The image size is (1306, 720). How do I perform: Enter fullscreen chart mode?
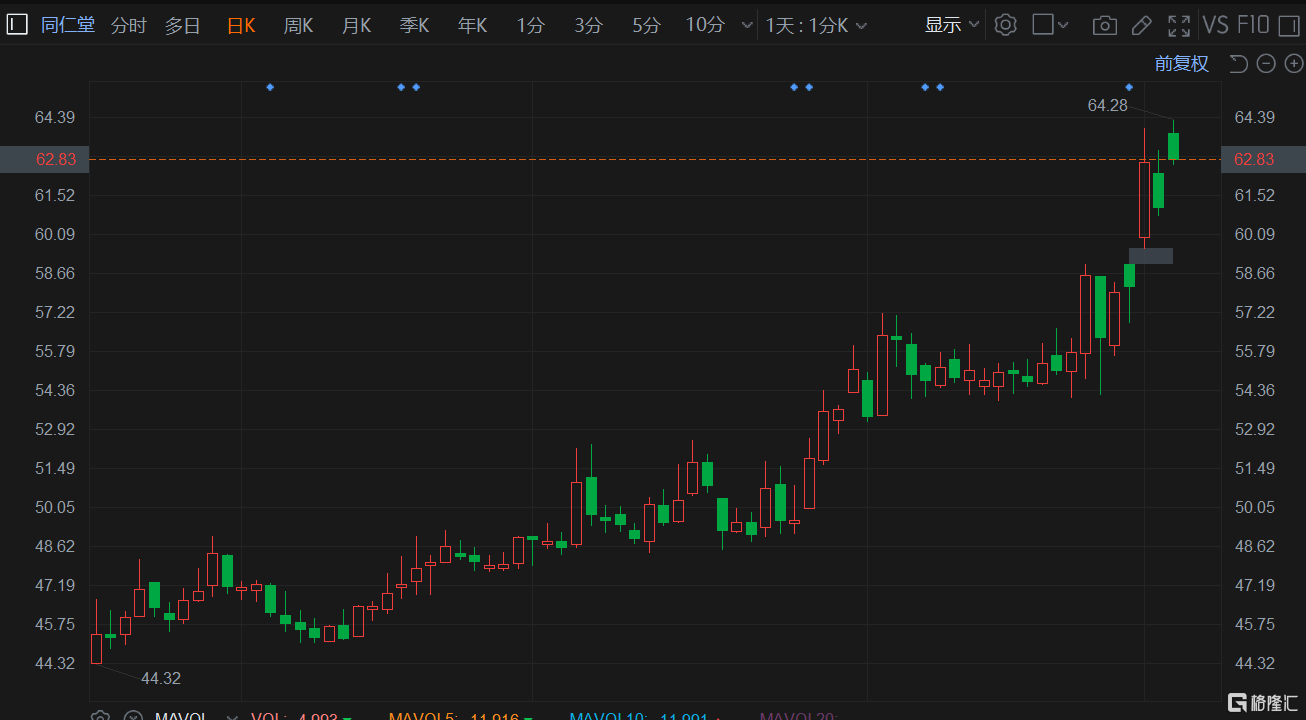1179,25
